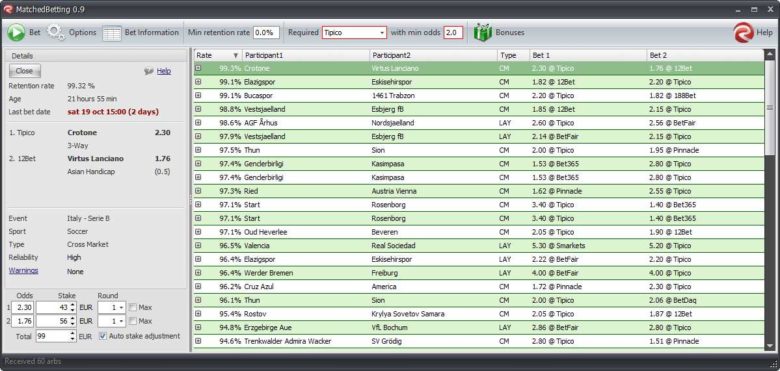
Task: Sort by Bet 2 column header
Action: [x=705, y=55]
